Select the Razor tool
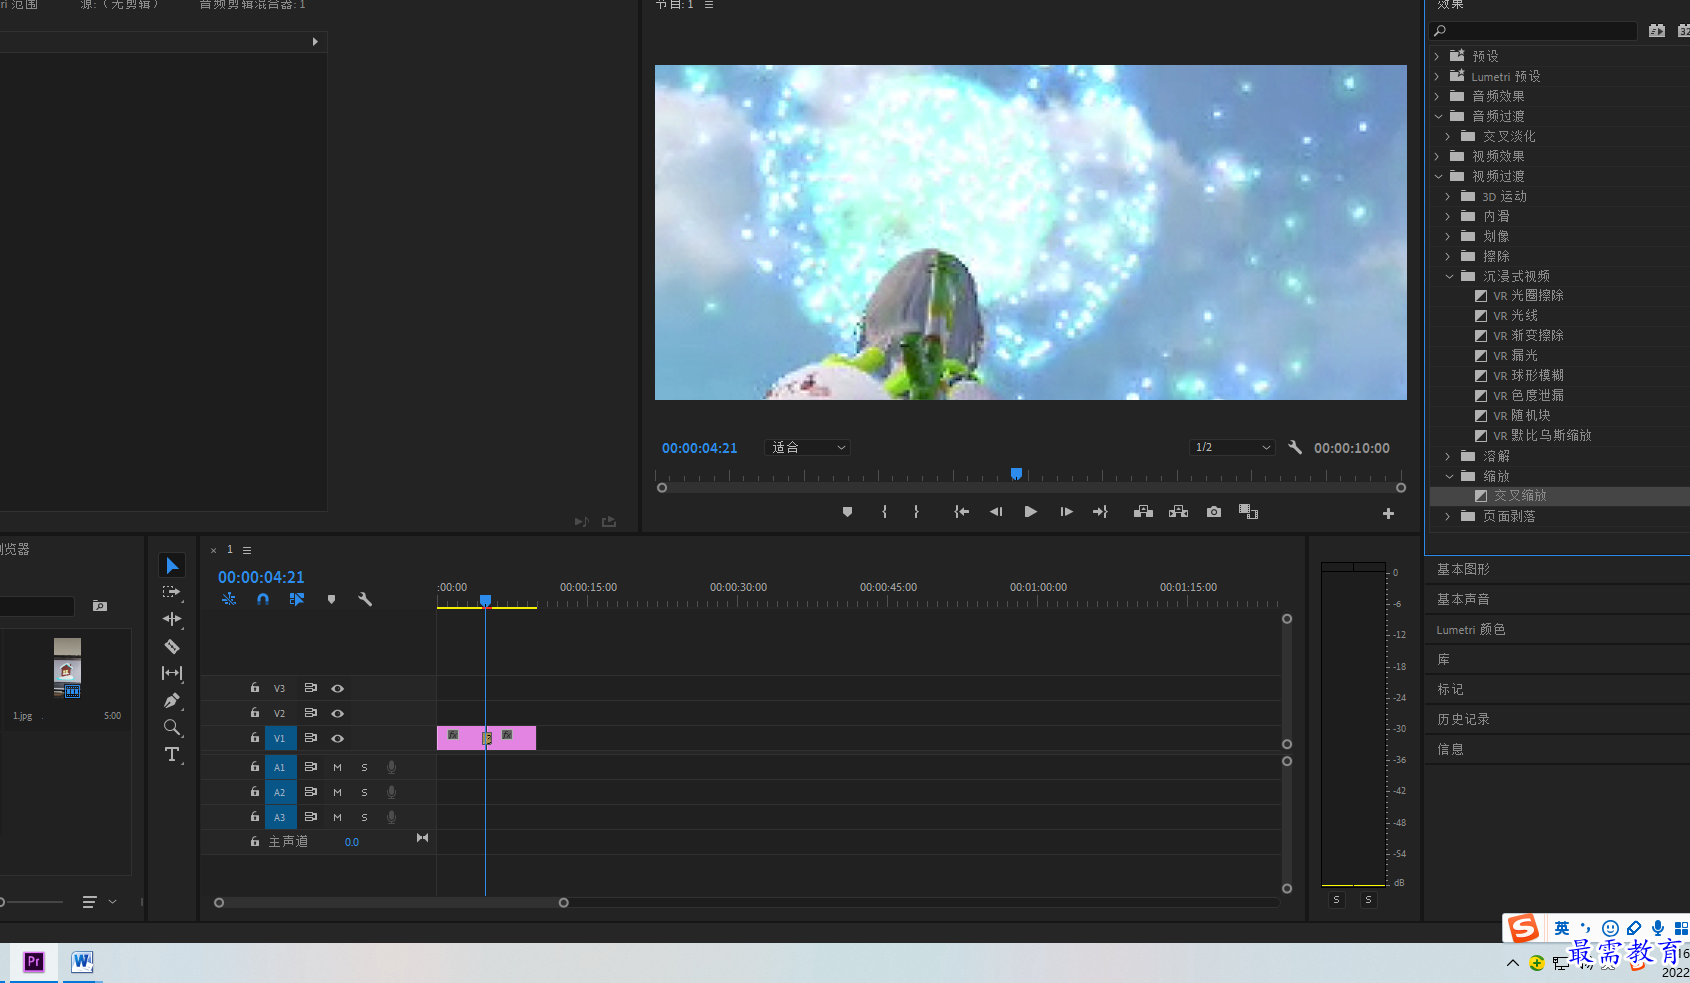1690x983 pixels. 172,646
